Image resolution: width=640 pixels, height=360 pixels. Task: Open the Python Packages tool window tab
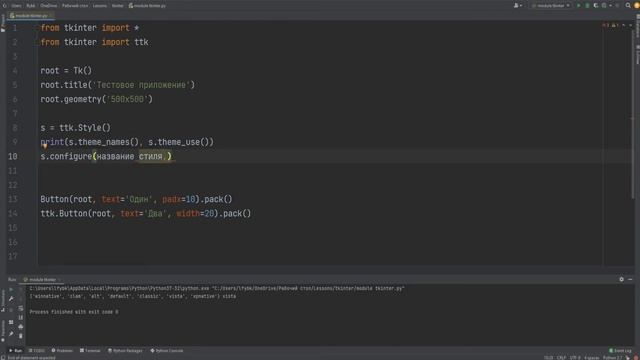click(125, 351)
